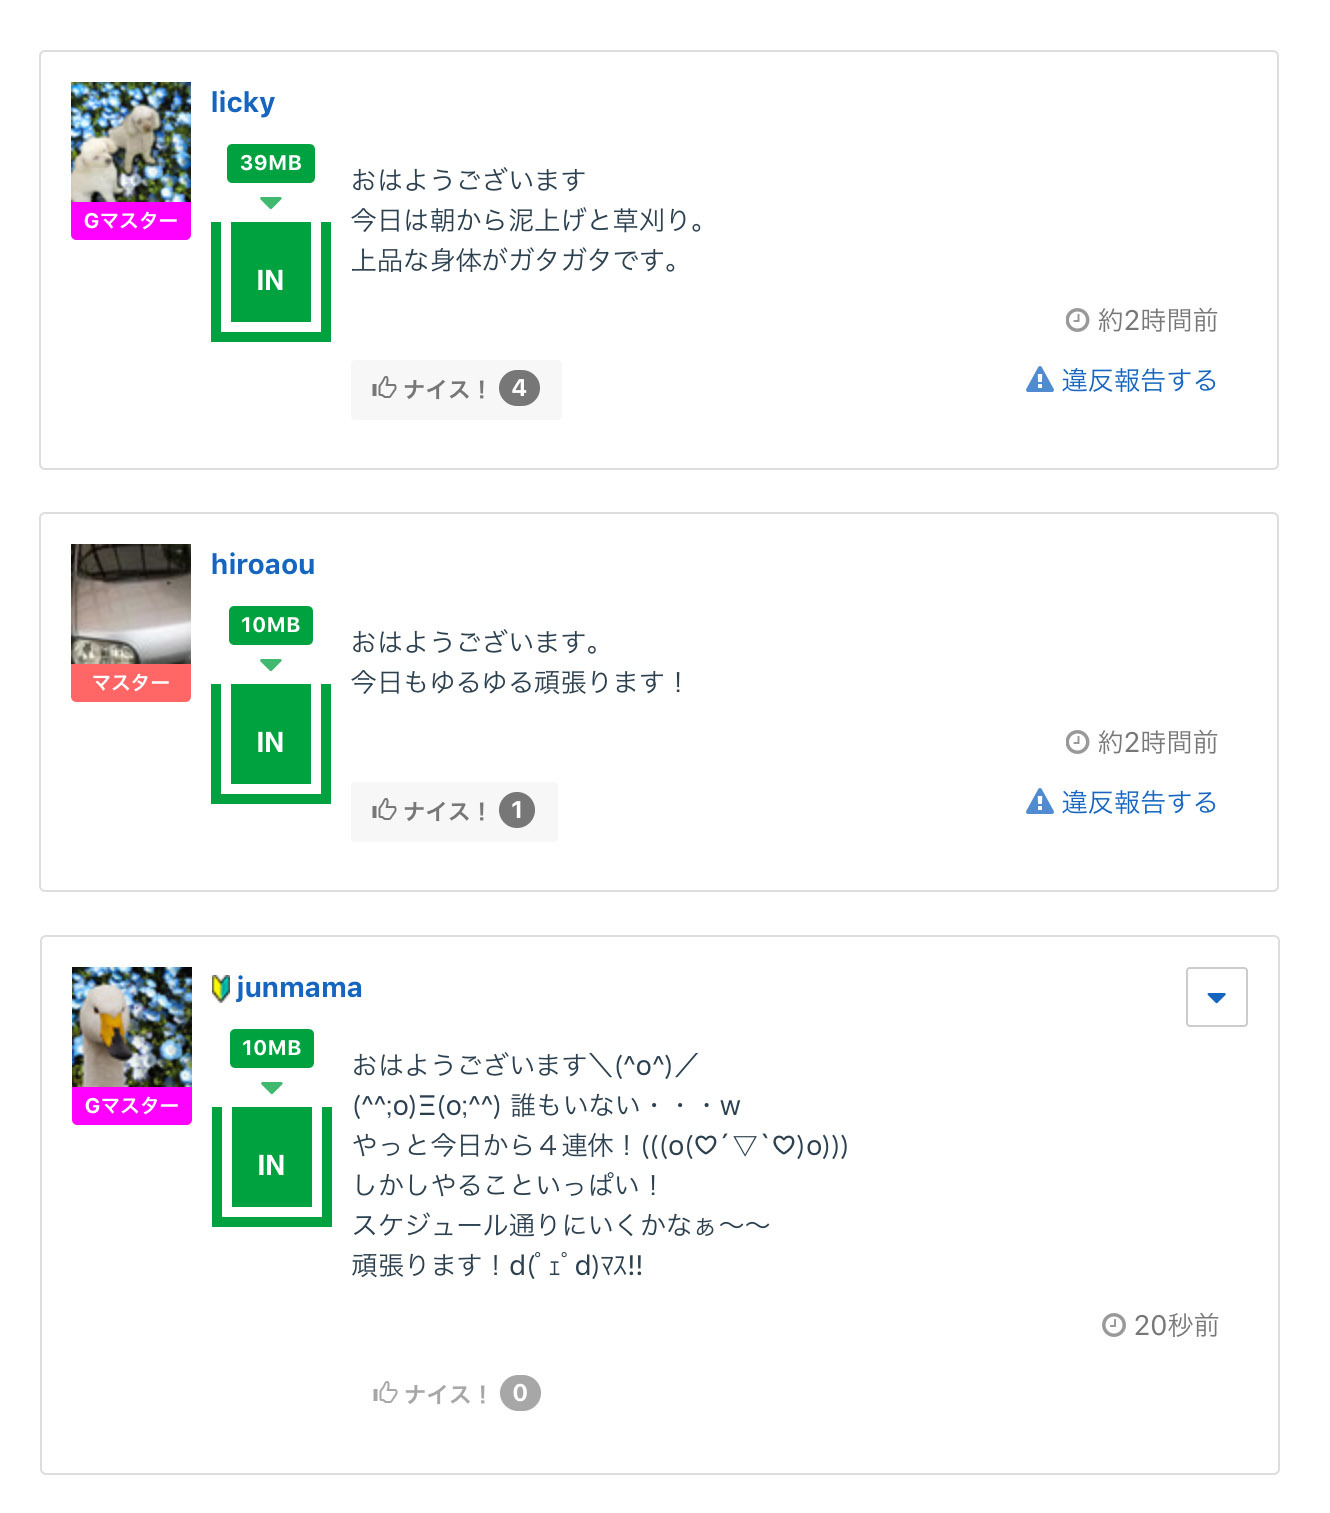1330x1513 pixels.
Task: Open licky's profile link
Action: pyautogui.click(x=242, y=103)
